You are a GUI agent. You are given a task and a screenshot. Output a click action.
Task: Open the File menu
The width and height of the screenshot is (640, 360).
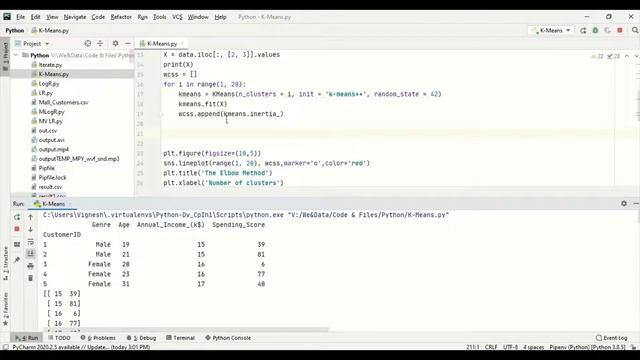pyautogui.click(x=20, y=17)
